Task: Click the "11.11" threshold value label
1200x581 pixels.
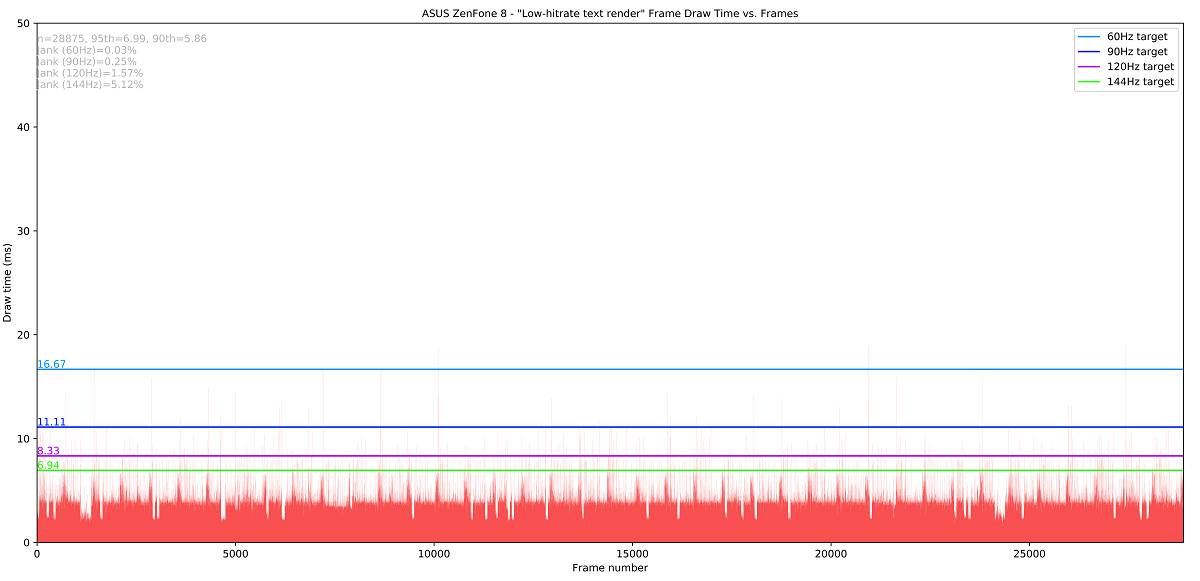Action: click(x=52, y=422)
